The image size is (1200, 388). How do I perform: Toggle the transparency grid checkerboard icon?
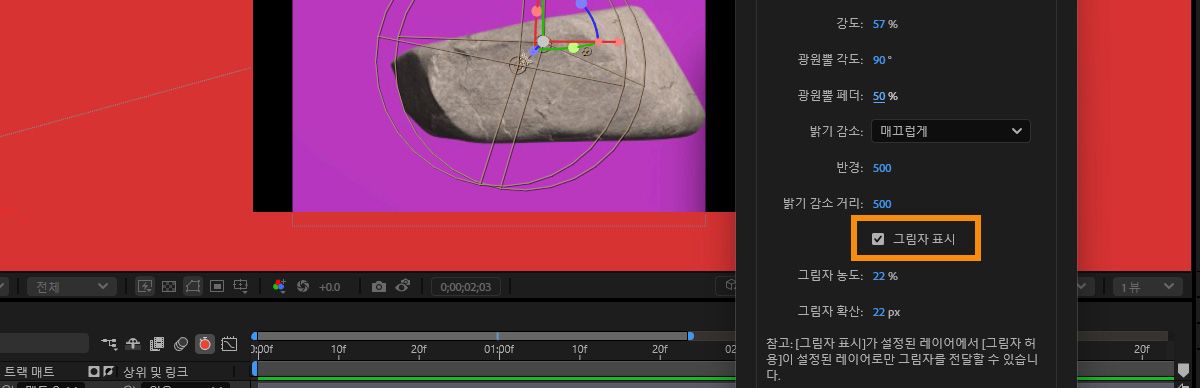click(x=168, y=286)
